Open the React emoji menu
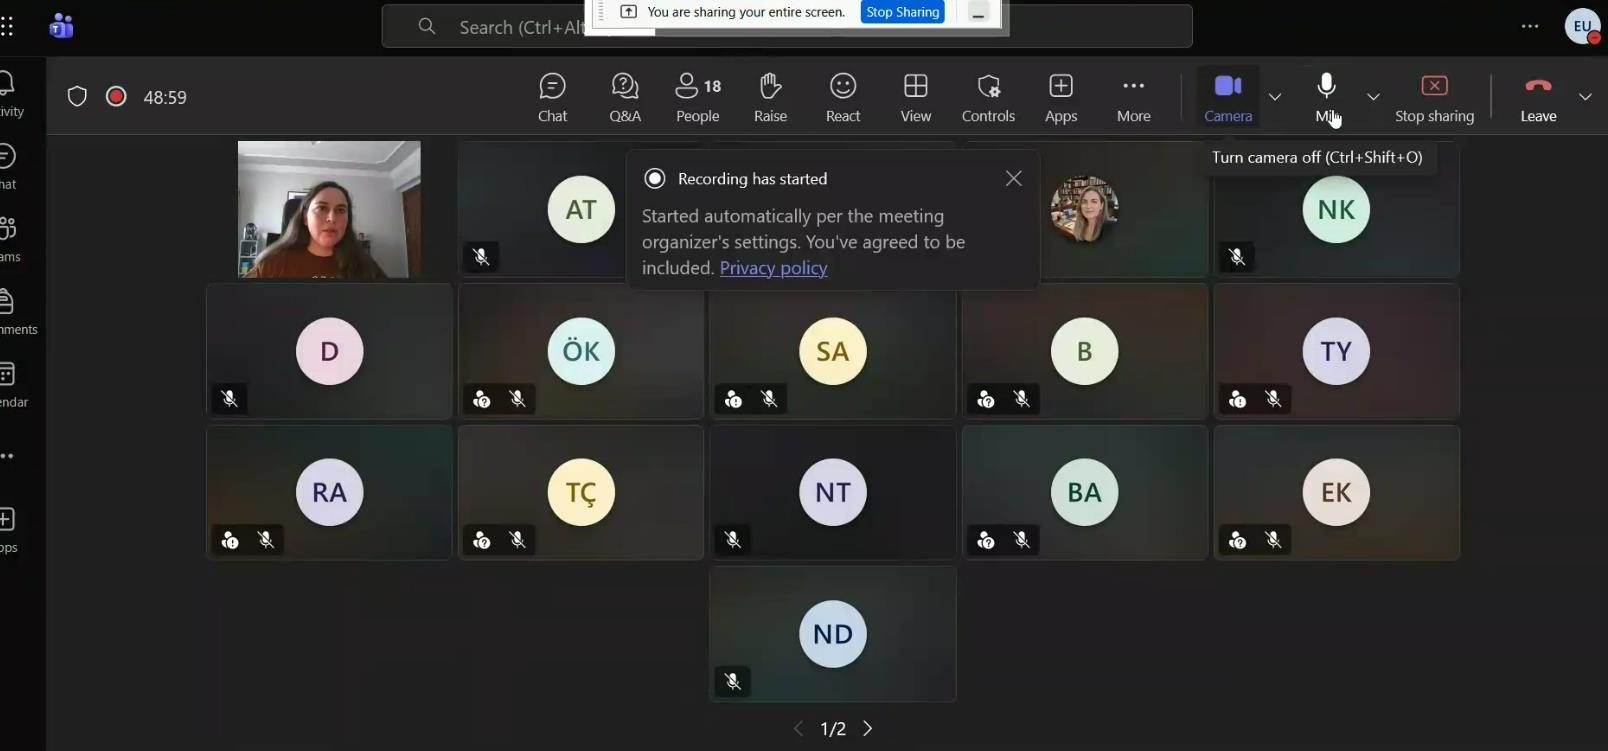1608x751 pixels. pos(843,98)
